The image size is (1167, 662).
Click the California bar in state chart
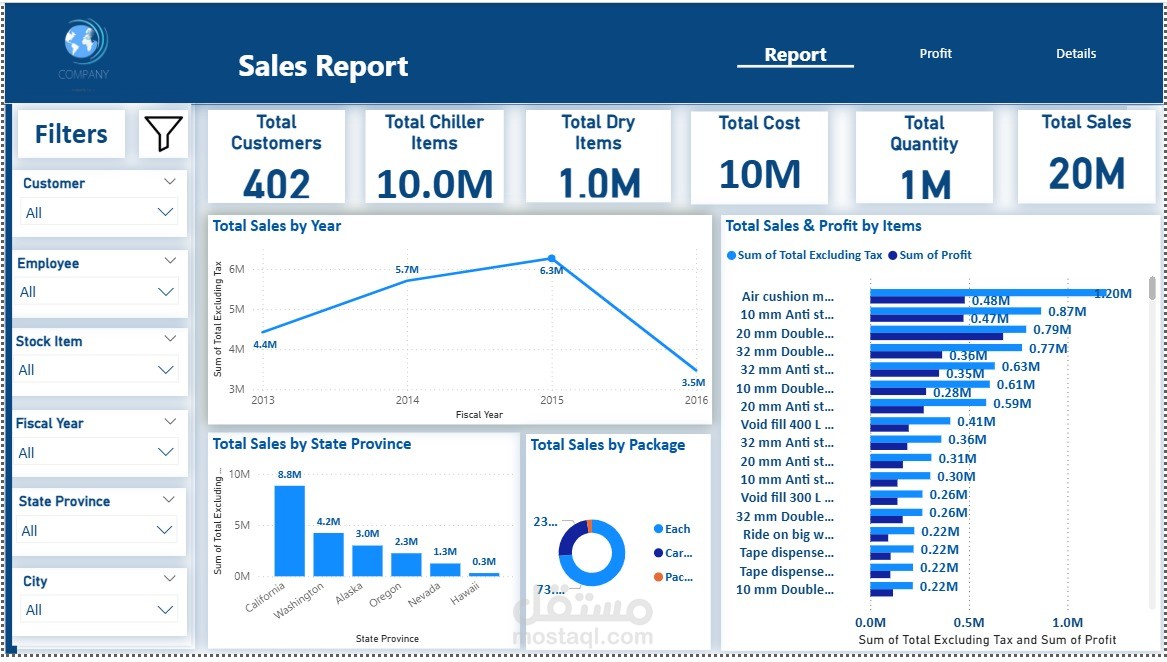tap(290, 531)
